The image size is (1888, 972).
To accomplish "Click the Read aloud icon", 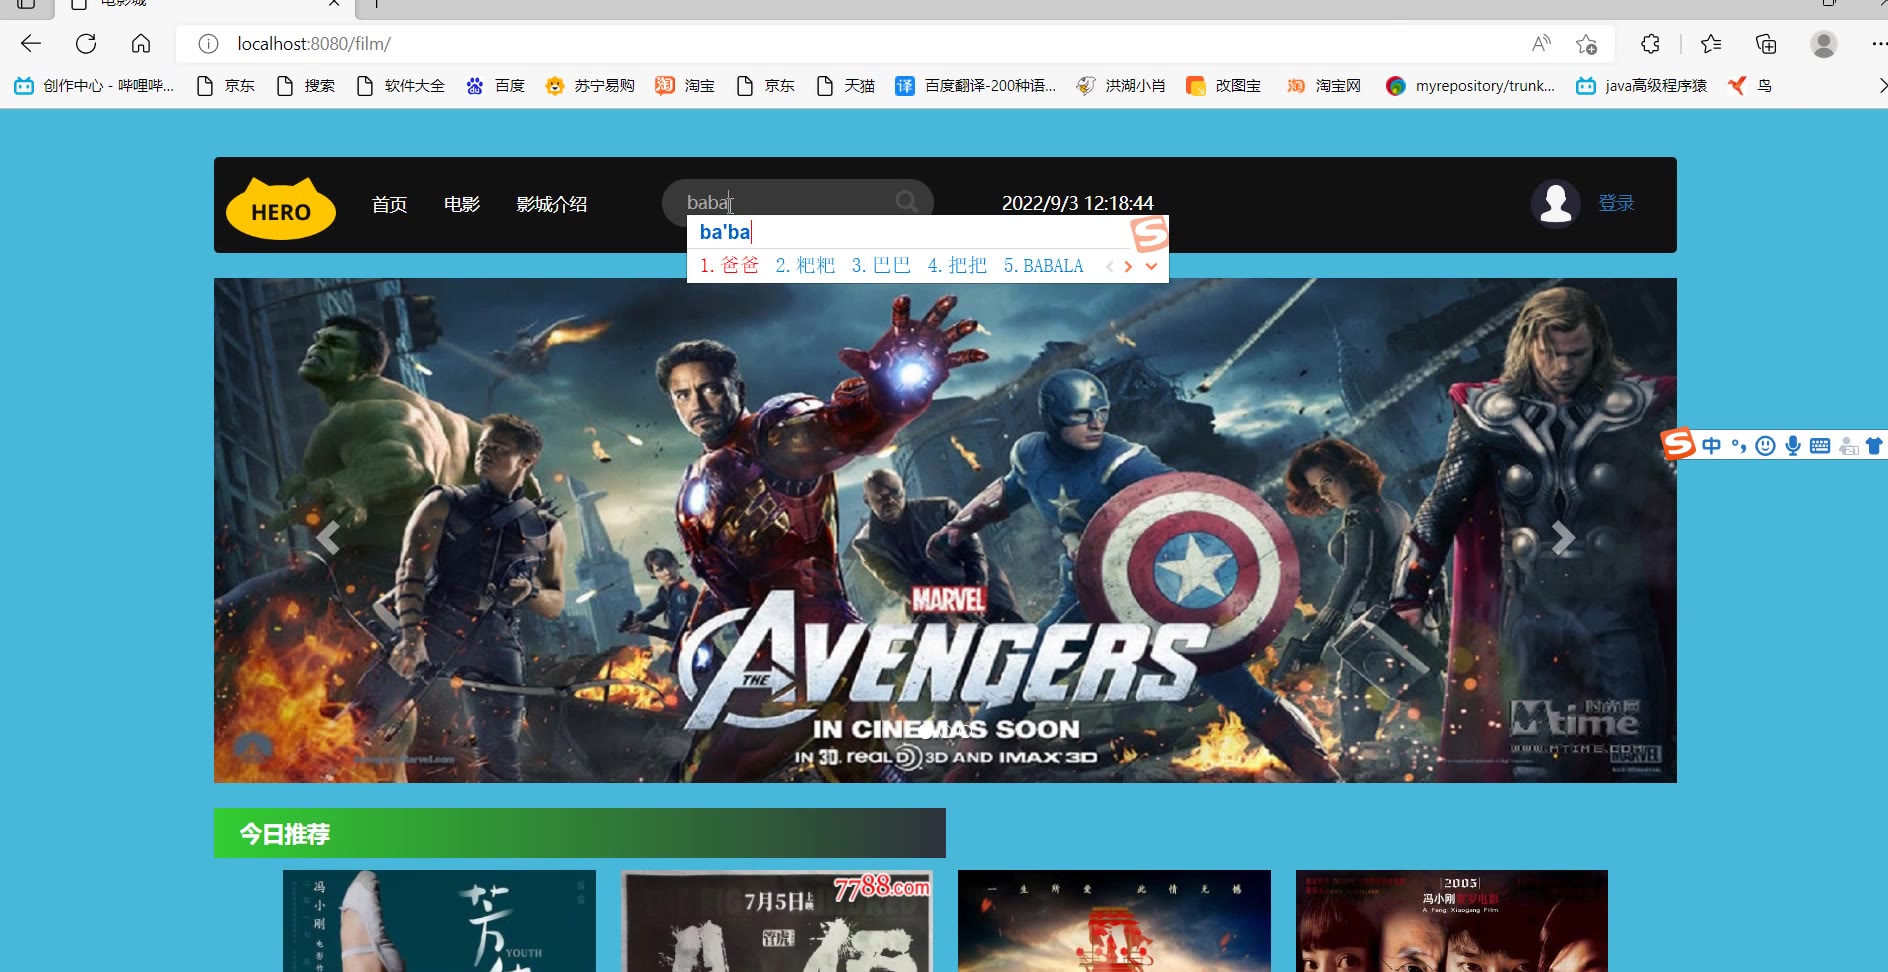I will pyautogui.click(x=1541, y=44).
